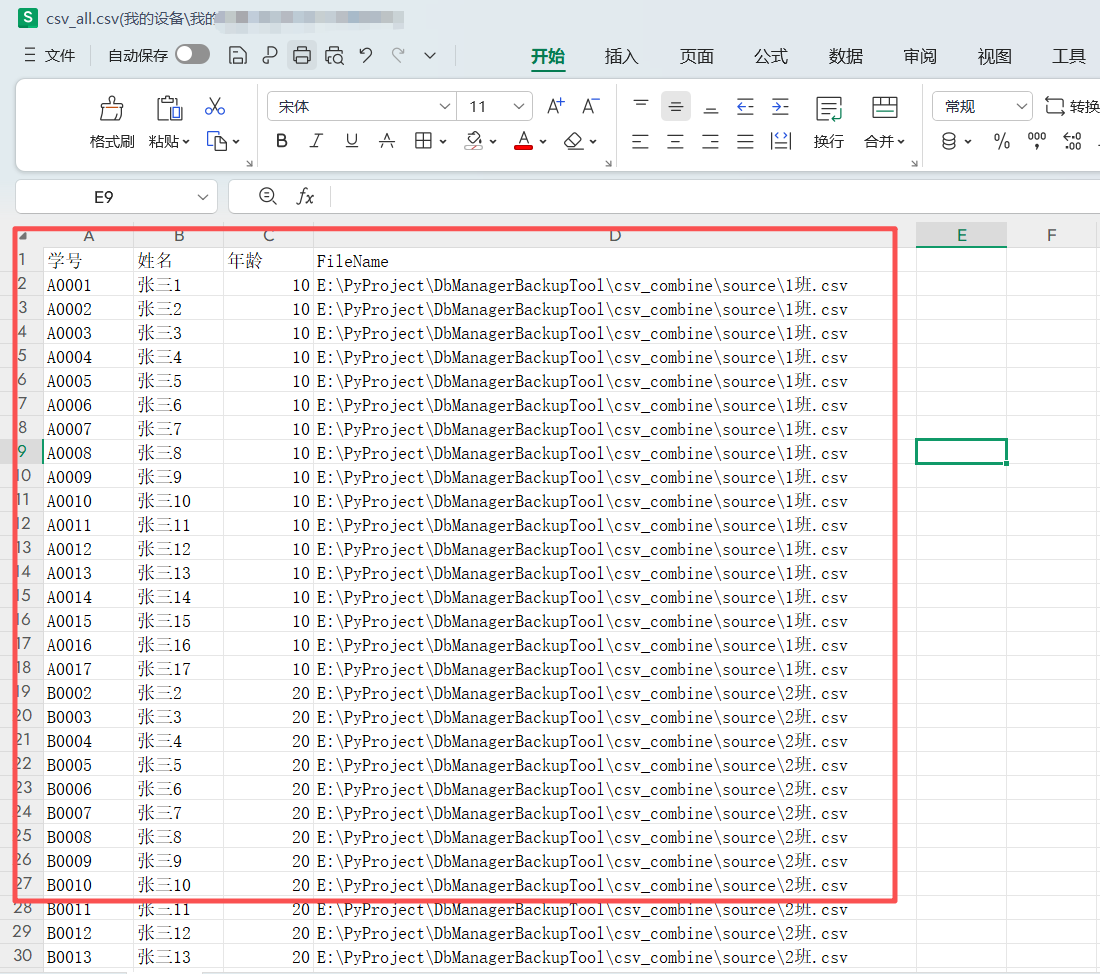Viewport: 1100px width, 974px height.
Task: Open Print Preview icon
Action: [x=335, y=55]
